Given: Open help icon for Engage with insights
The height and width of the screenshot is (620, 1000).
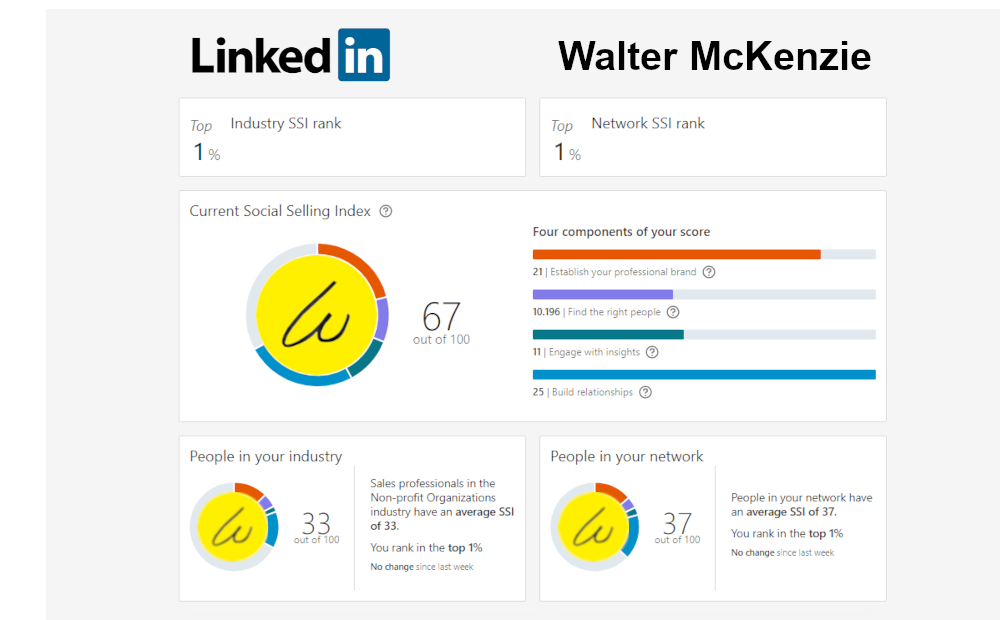Looking at the screenshot, I should point(652,352).
